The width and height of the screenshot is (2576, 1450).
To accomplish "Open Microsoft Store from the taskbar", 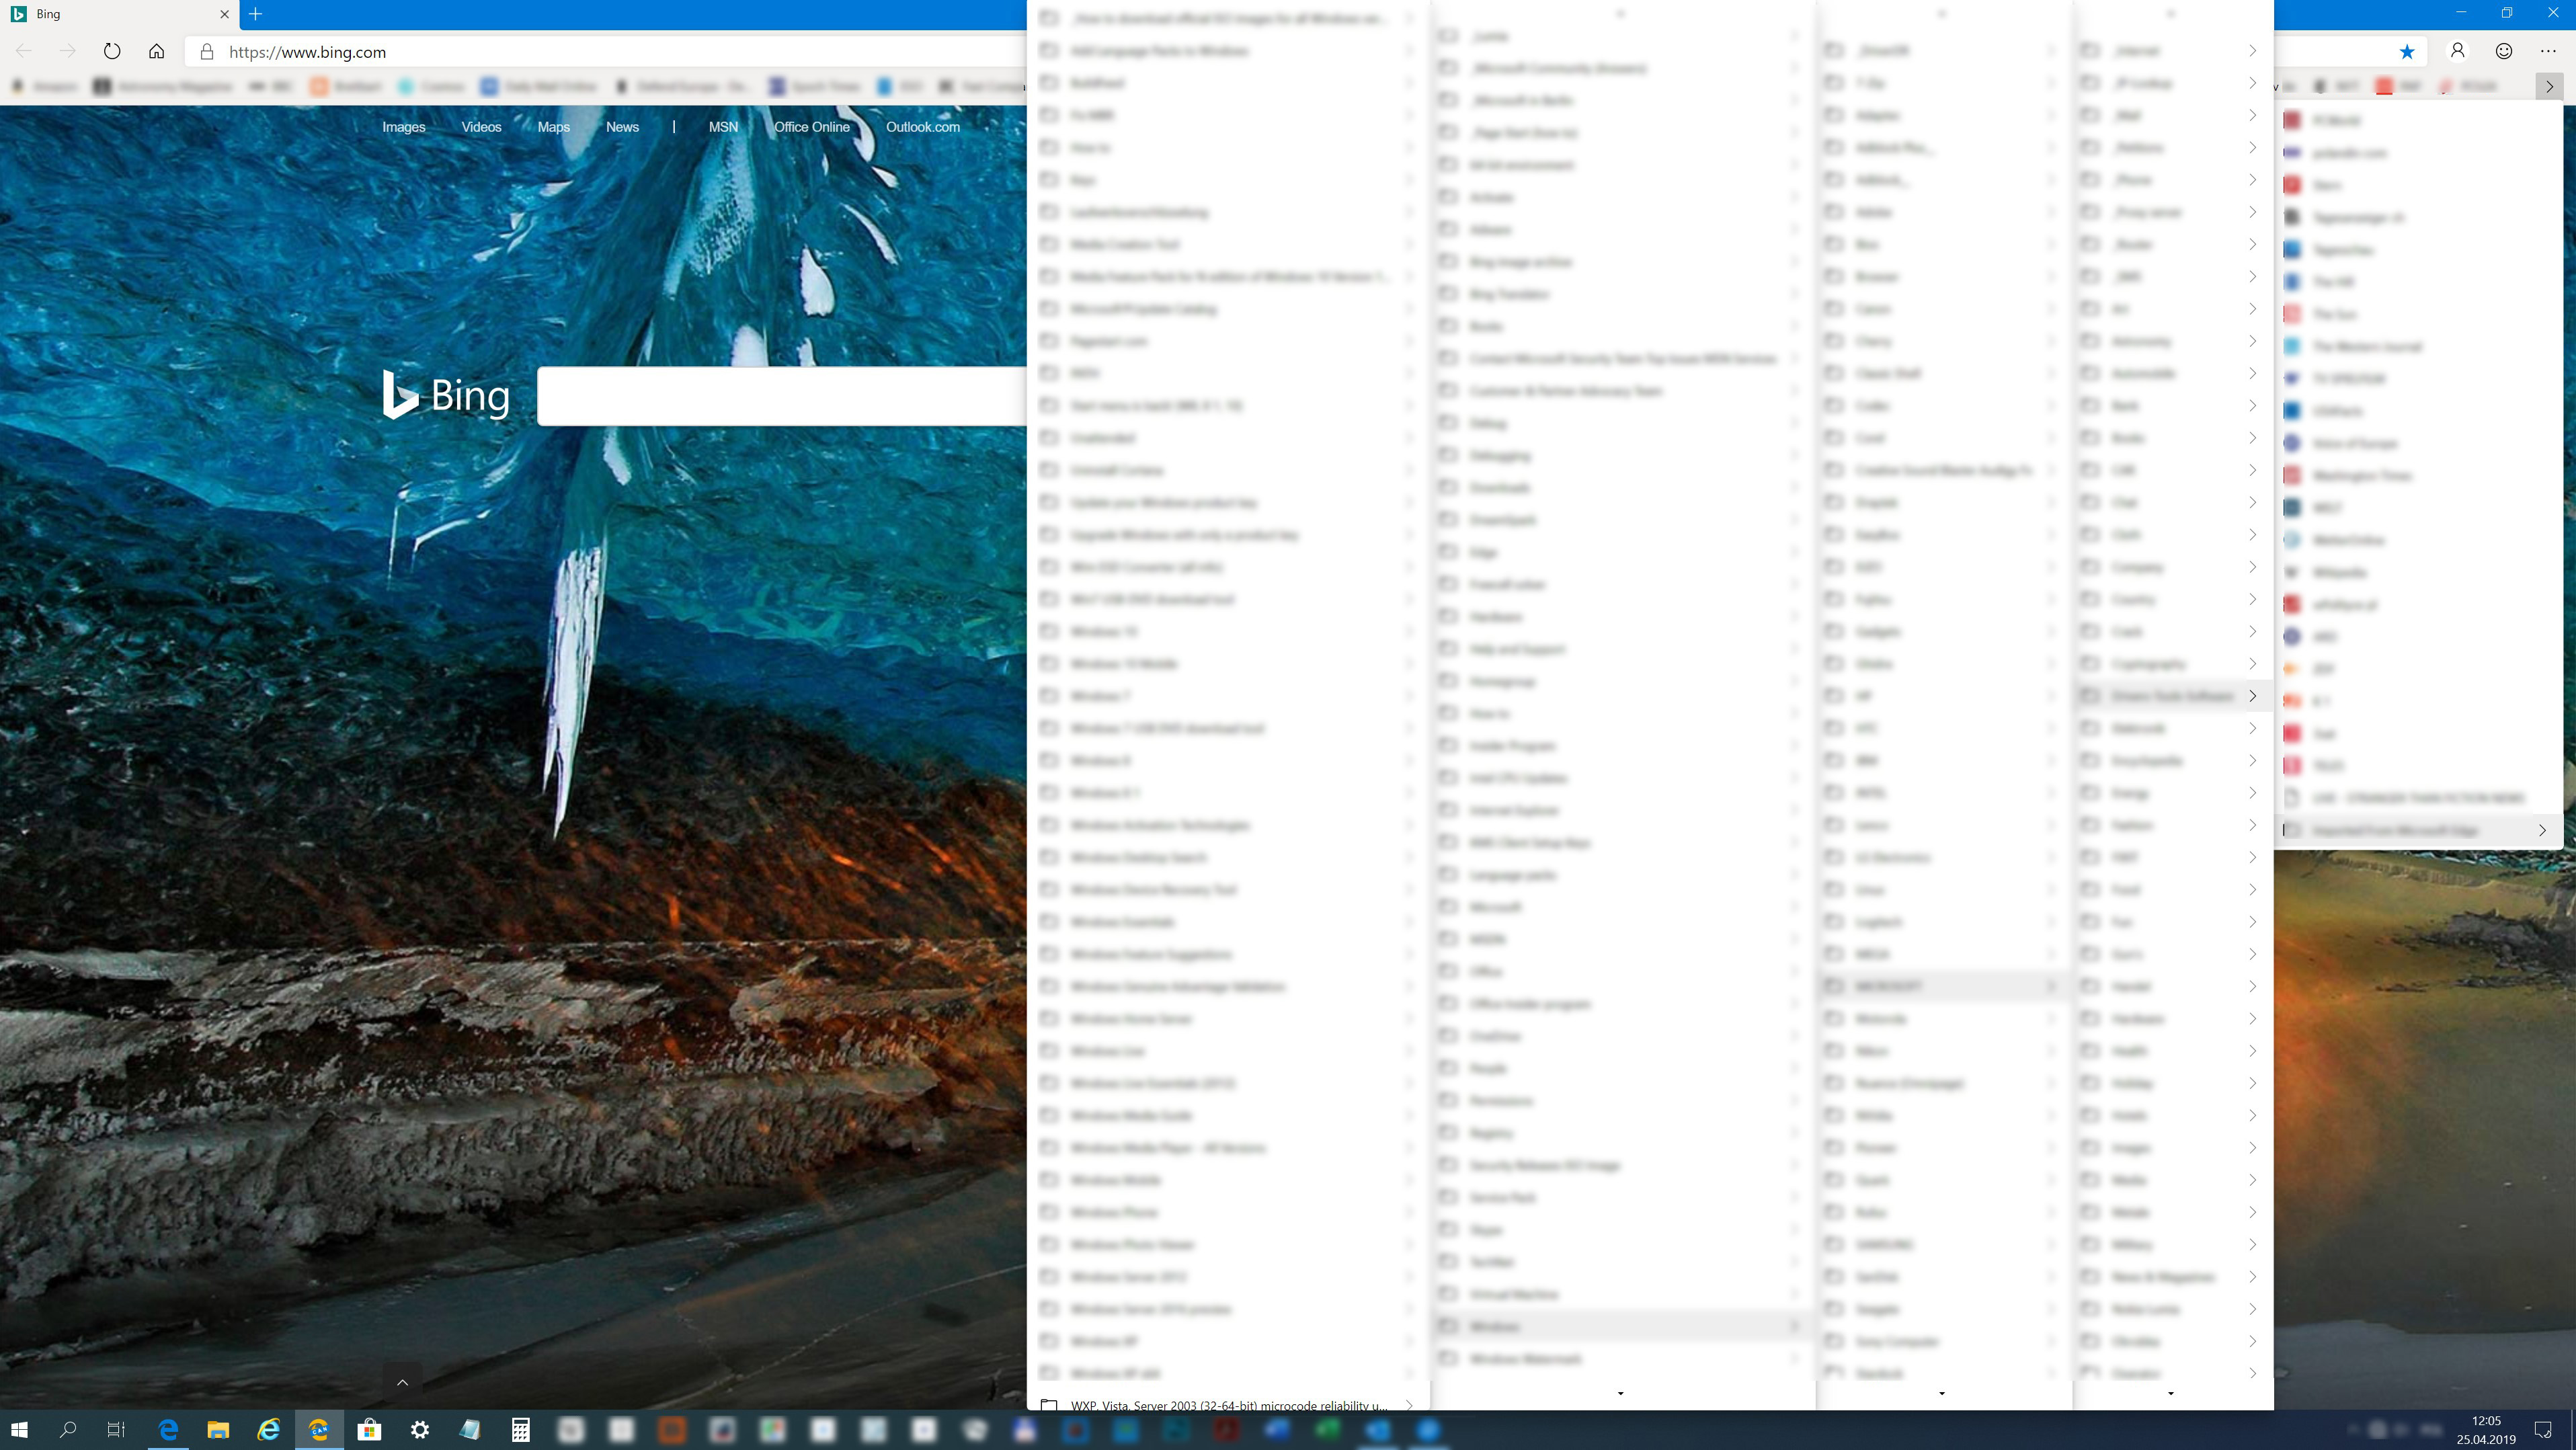I will pyautogui.click(x=369, y=1430).
